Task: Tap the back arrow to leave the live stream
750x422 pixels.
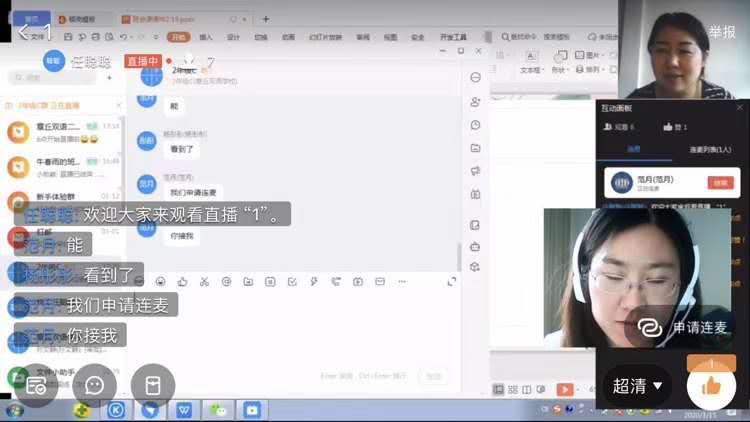Action: [24, 33]
